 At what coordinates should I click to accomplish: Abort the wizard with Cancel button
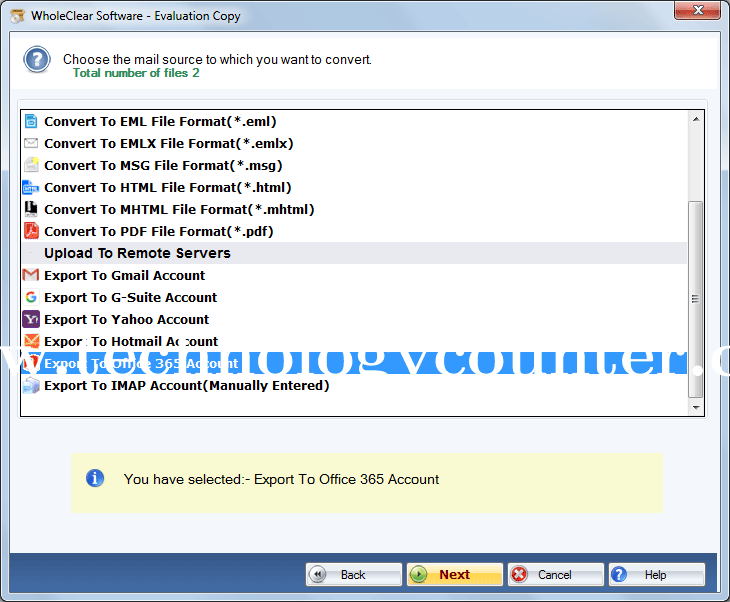point(556,575)
